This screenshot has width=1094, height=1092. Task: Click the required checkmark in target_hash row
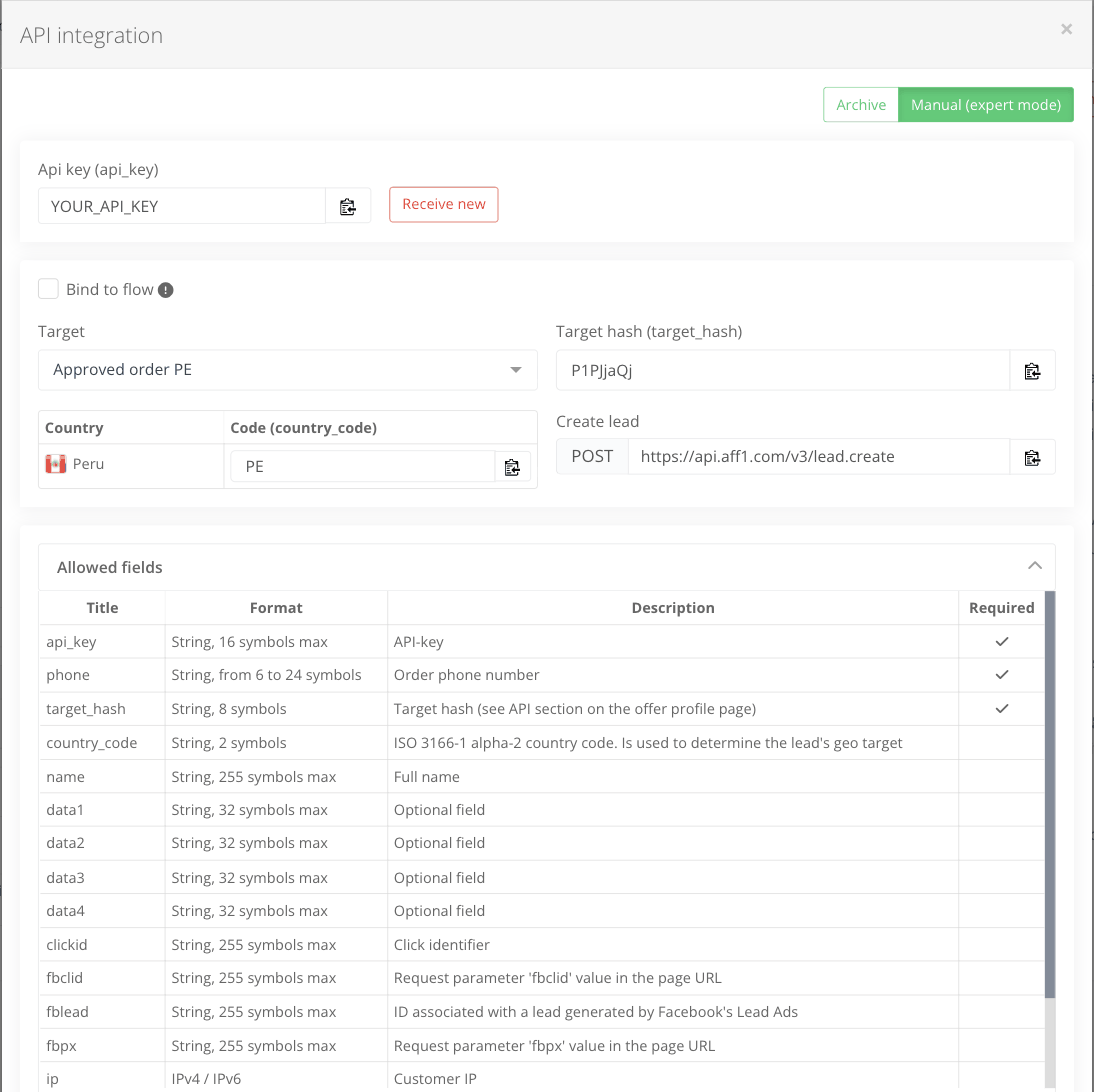tap(1002, 708)
